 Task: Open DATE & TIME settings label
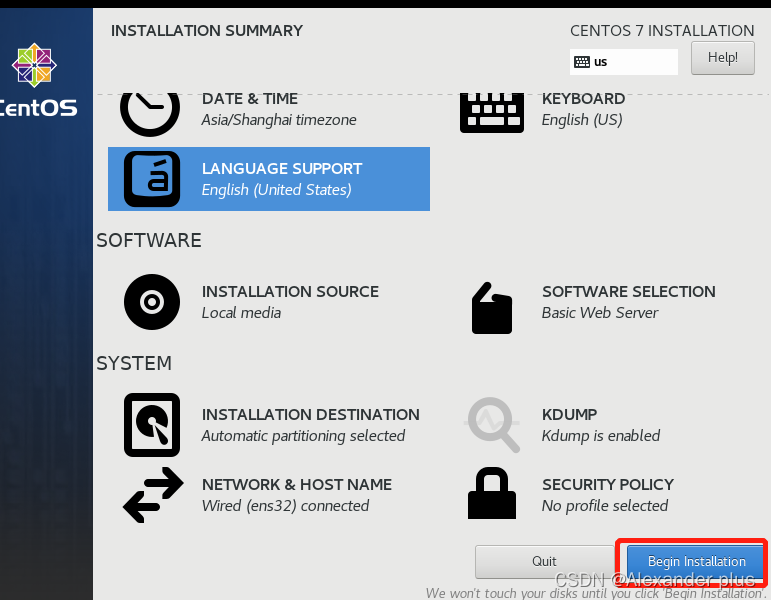pos(250,99)
